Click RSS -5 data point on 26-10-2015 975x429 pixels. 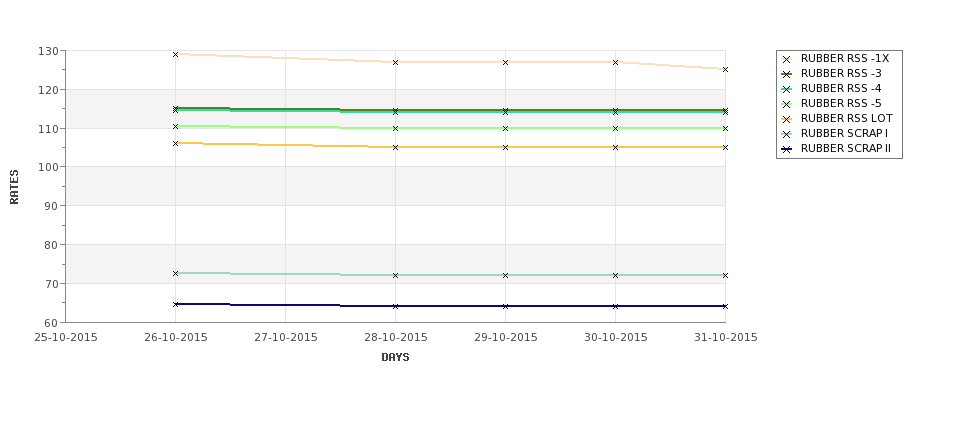[175, 126]
